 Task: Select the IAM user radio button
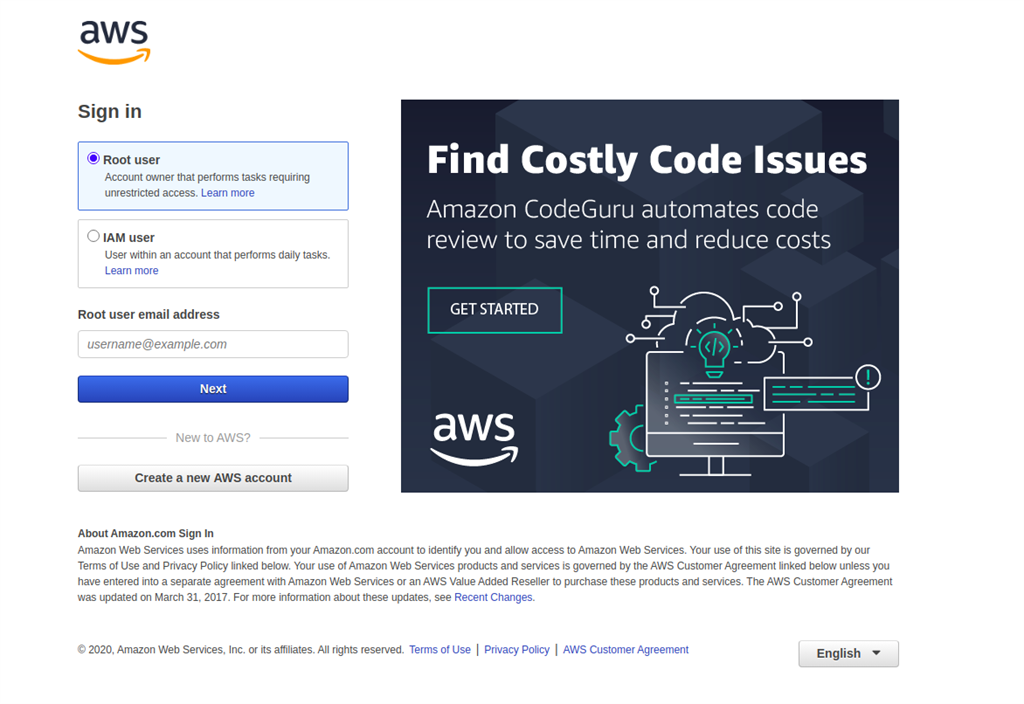tap(93, 236)
